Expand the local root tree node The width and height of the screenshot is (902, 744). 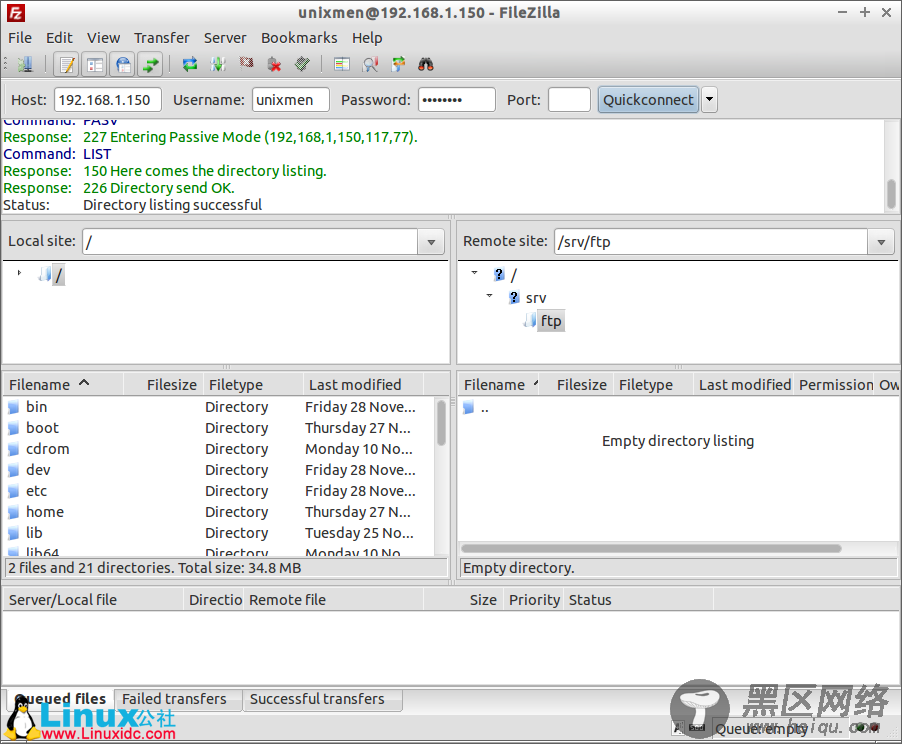pos(19,273)
